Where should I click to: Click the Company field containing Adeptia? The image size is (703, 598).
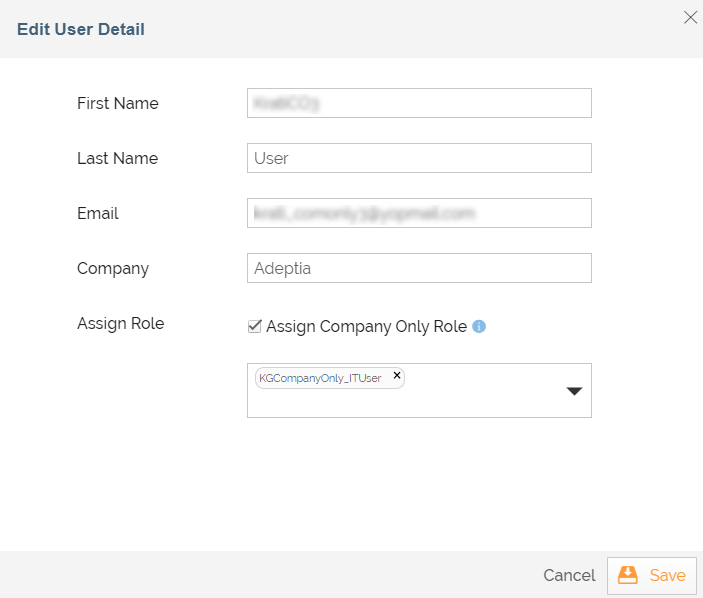click(x=419, y=268)
